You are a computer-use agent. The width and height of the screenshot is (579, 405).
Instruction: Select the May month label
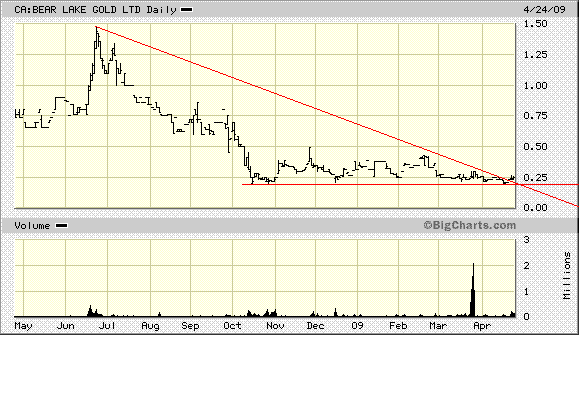pos(23,326)
